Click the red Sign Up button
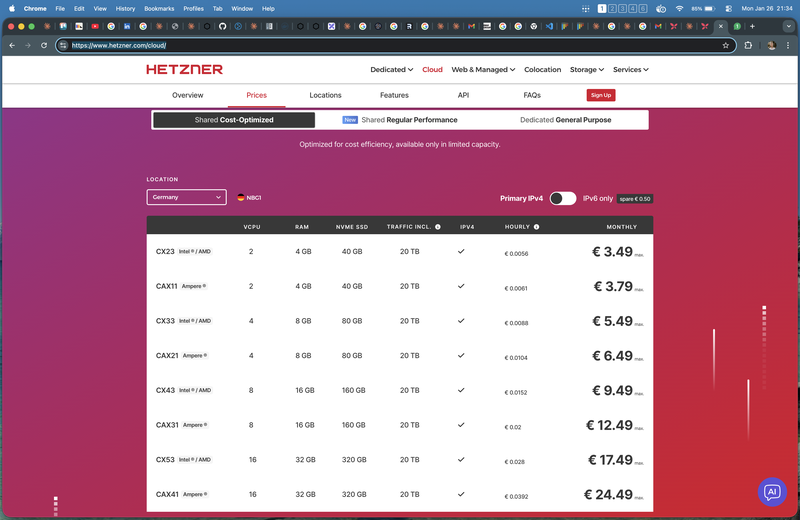 click(x=600, y=95)
